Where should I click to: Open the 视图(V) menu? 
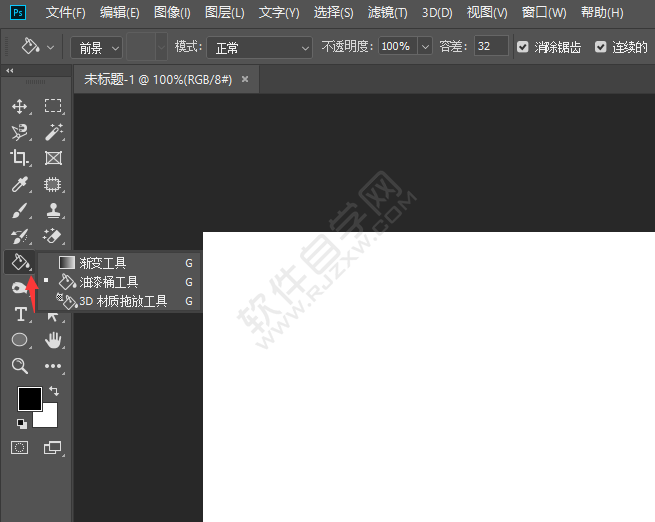click(487, 13)
